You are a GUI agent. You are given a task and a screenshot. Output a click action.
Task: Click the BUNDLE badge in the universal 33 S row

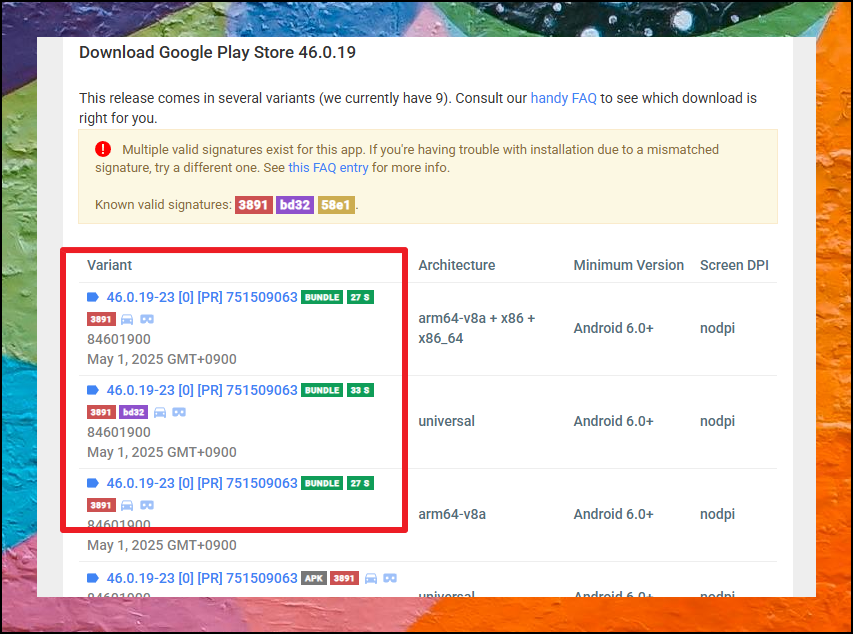click(x=322, y=390)
